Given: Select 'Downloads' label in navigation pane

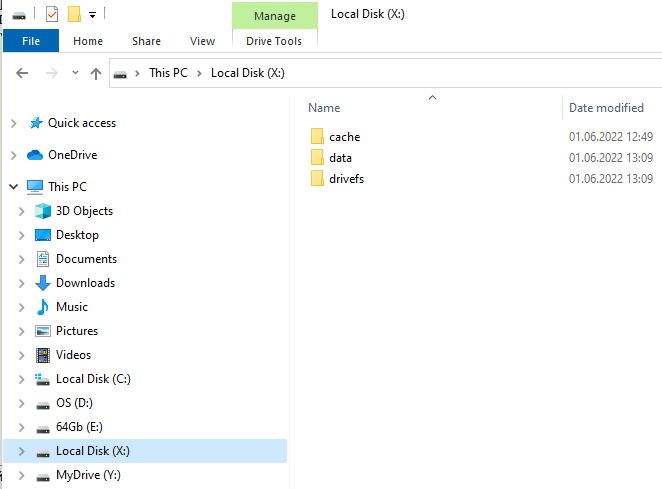Looking at the screenshot, I should [x=86, y=283].
